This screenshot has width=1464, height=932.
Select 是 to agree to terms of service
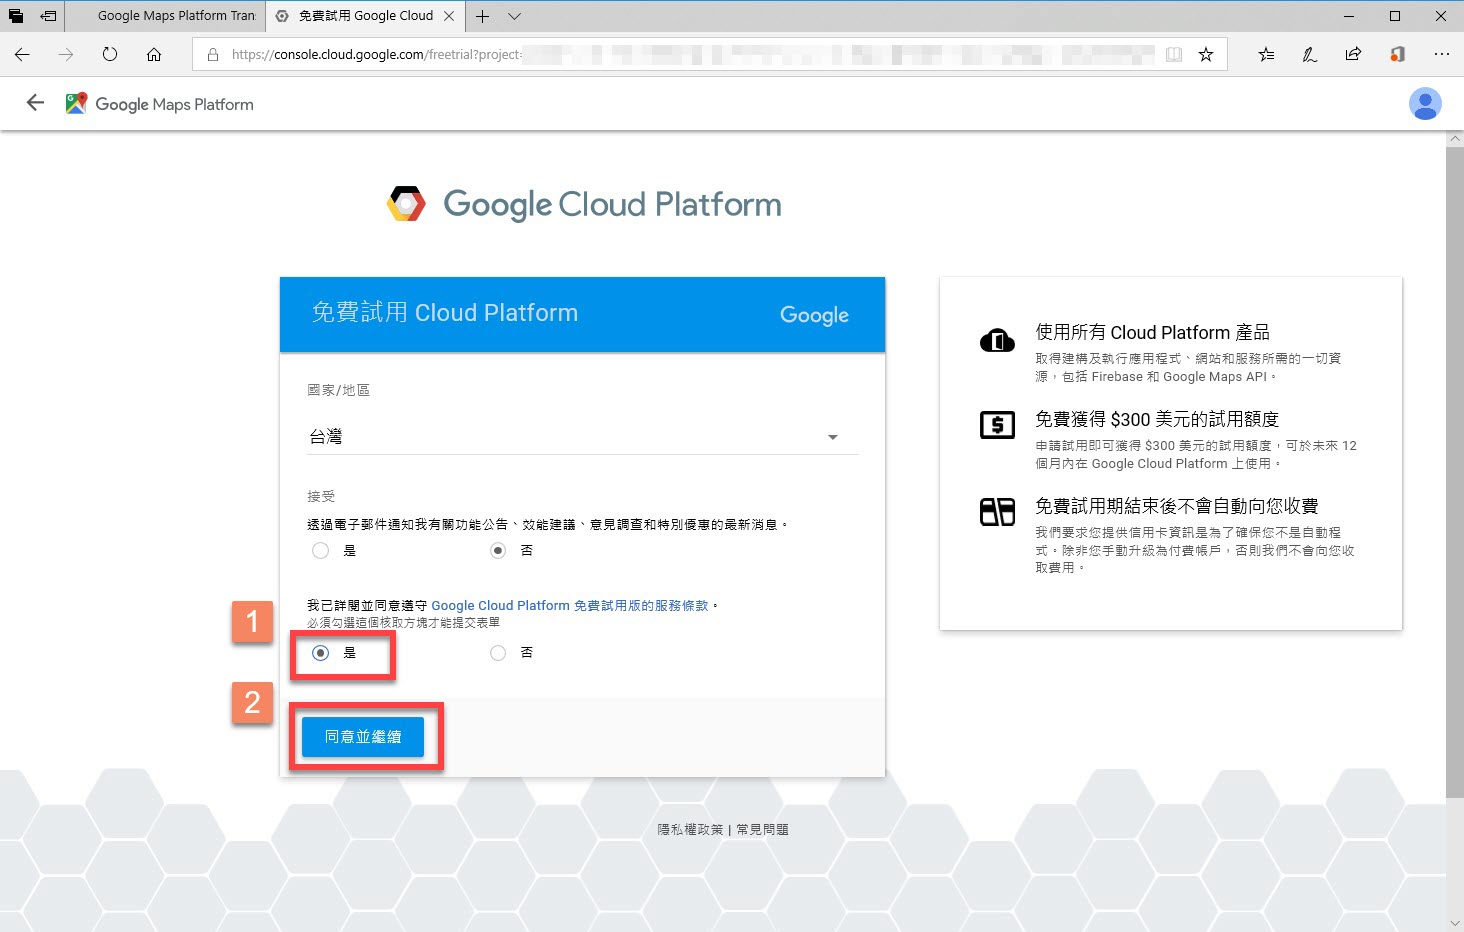320,653
